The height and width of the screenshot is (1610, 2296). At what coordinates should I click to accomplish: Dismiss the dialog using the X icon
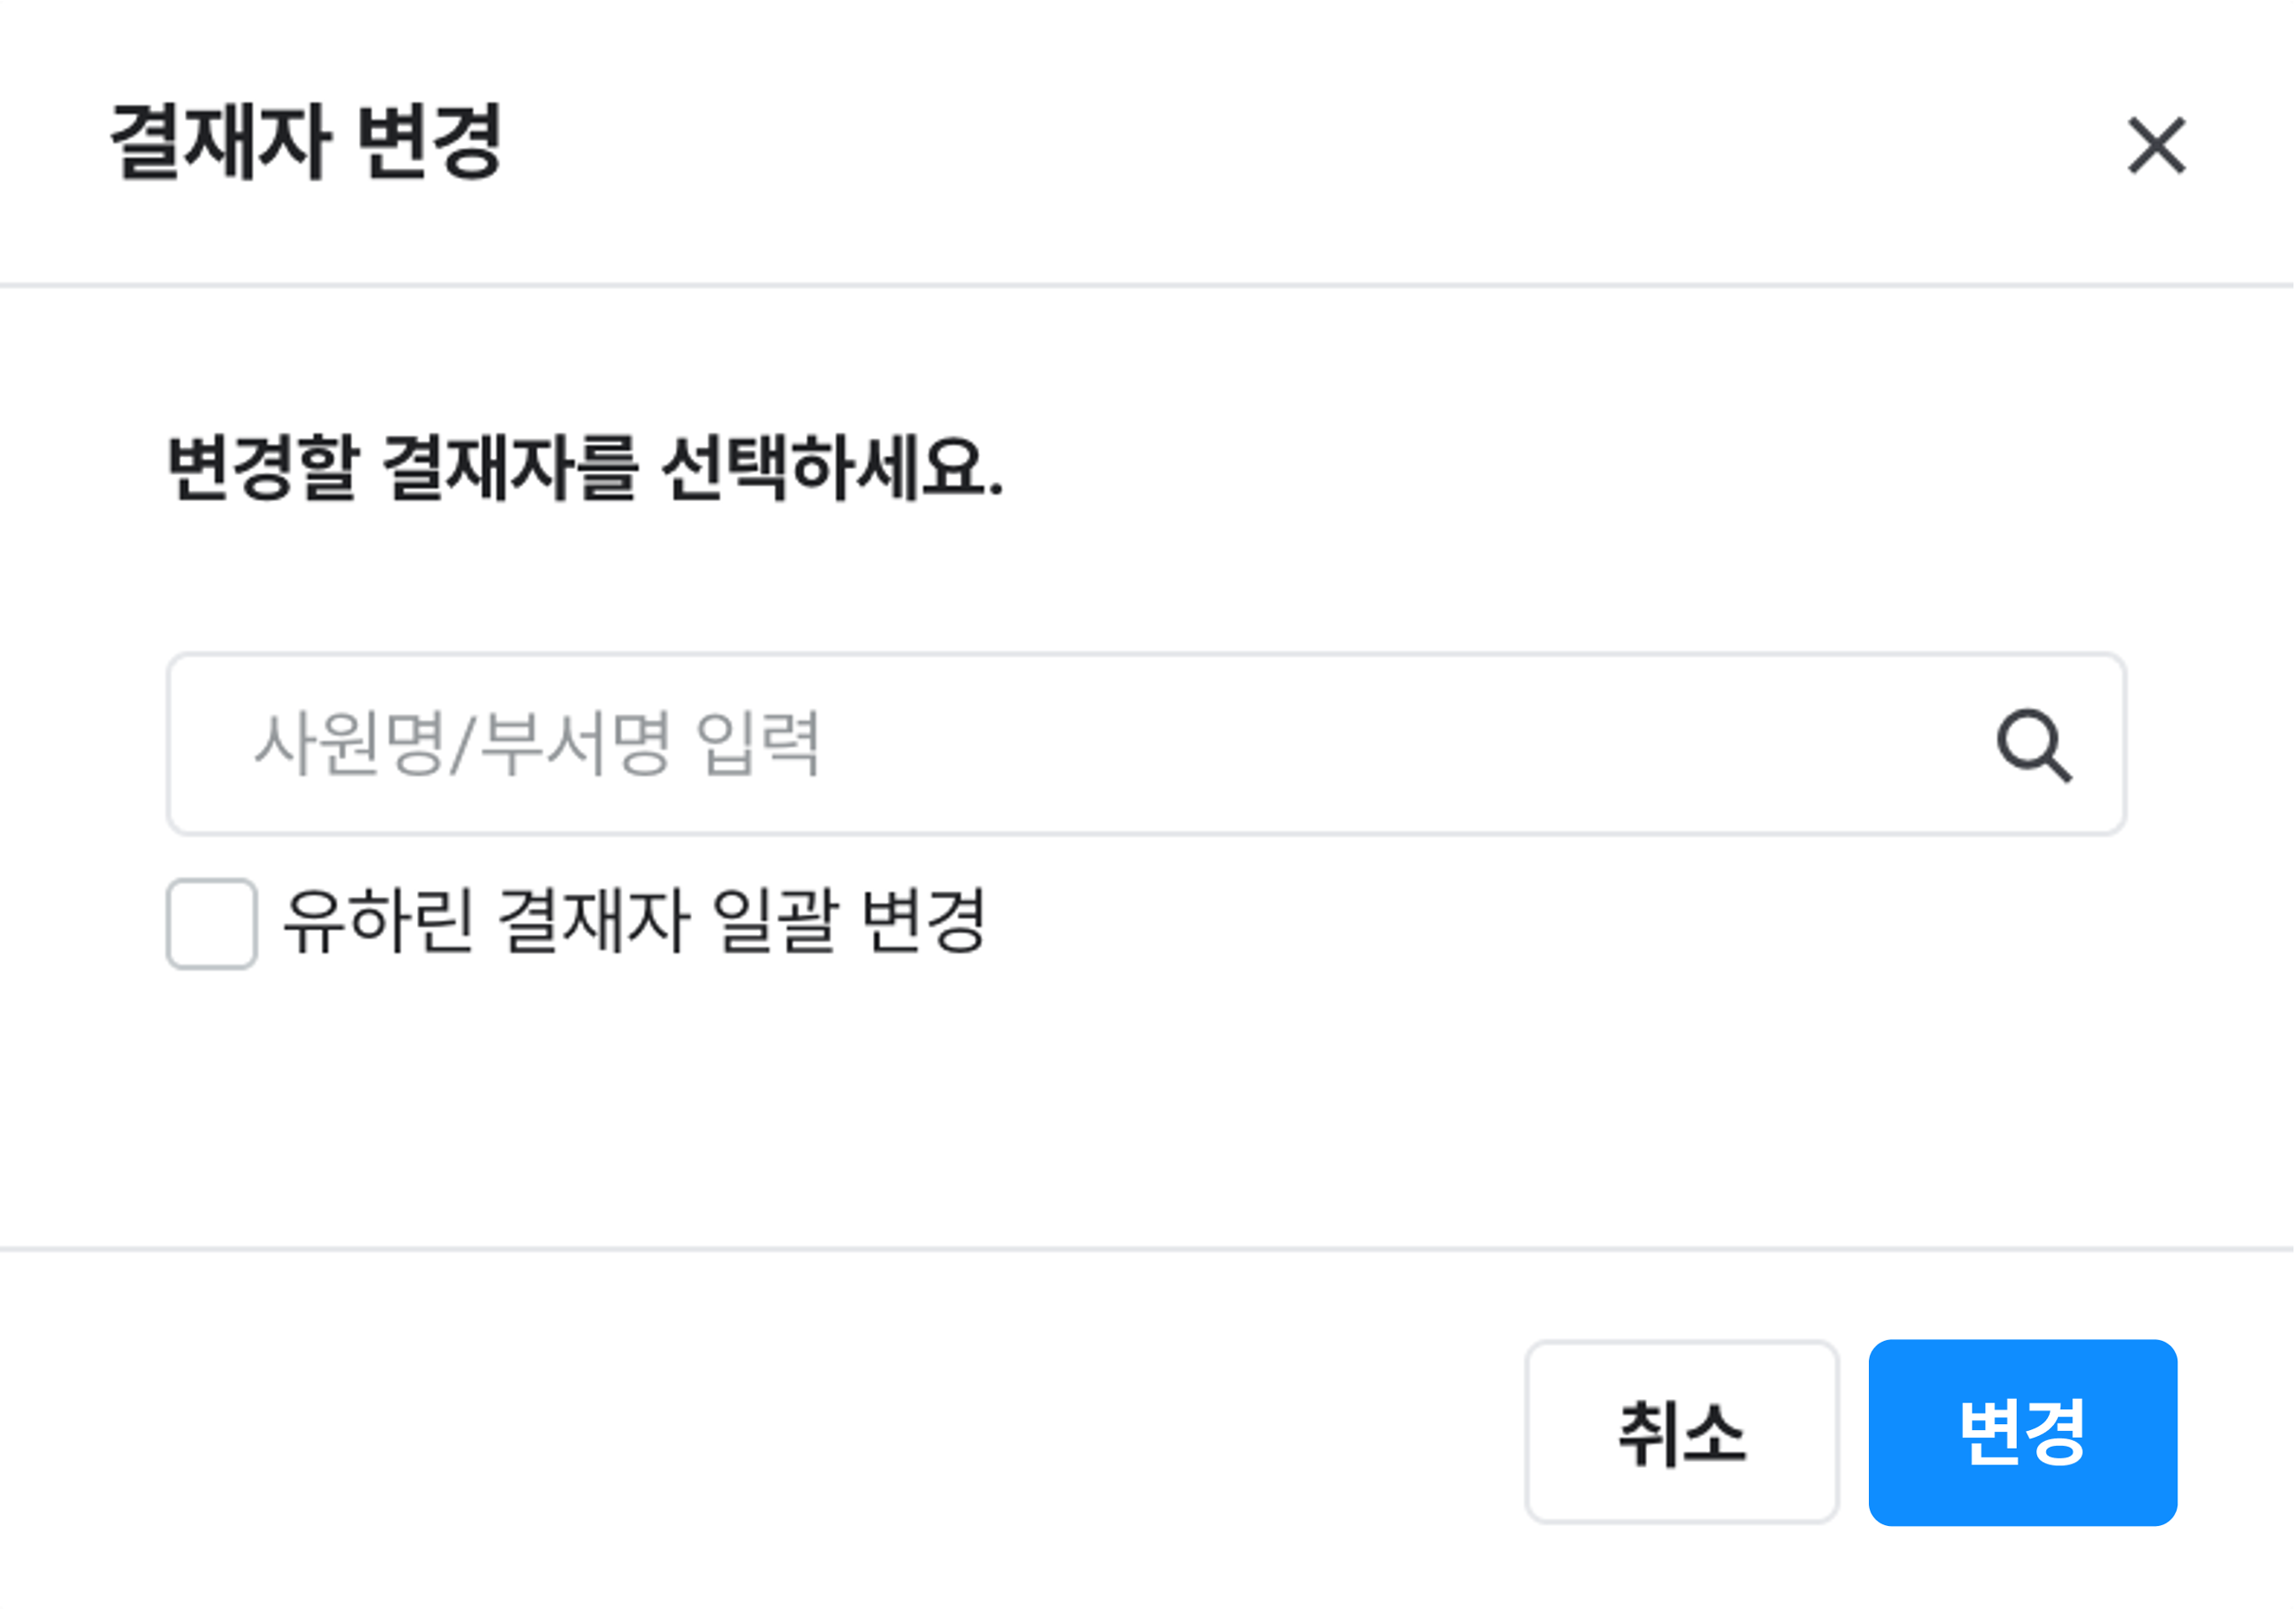point(2156,146)
